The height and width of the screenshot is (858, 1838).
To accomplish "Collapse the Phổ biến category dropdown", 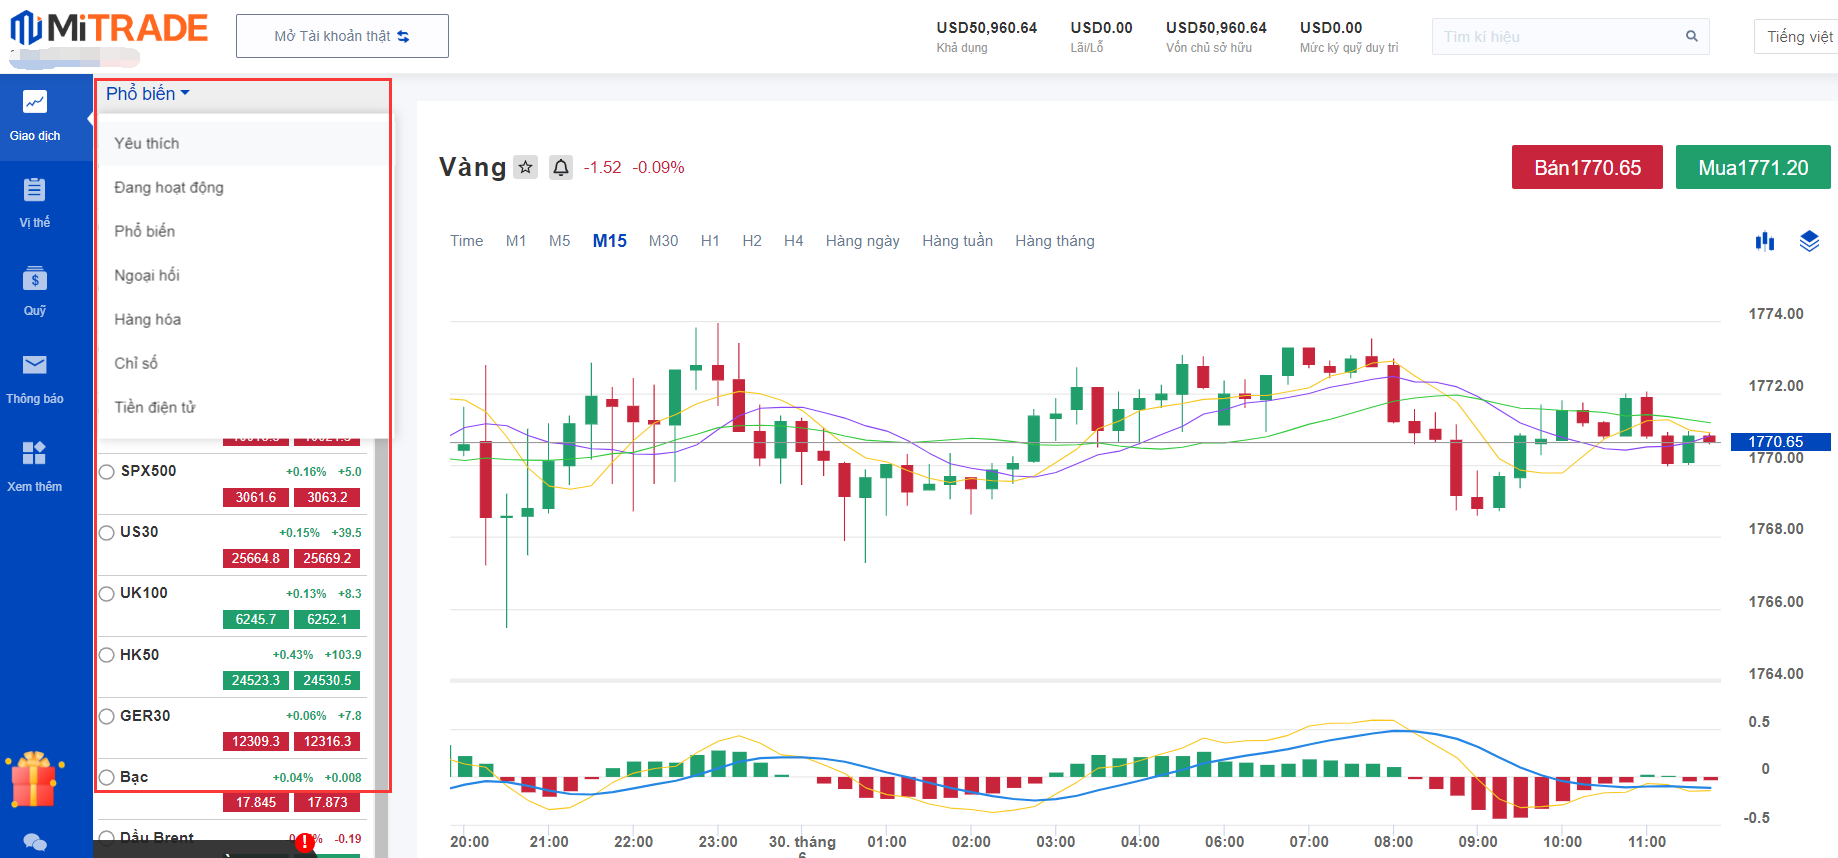I will point(147,94).
